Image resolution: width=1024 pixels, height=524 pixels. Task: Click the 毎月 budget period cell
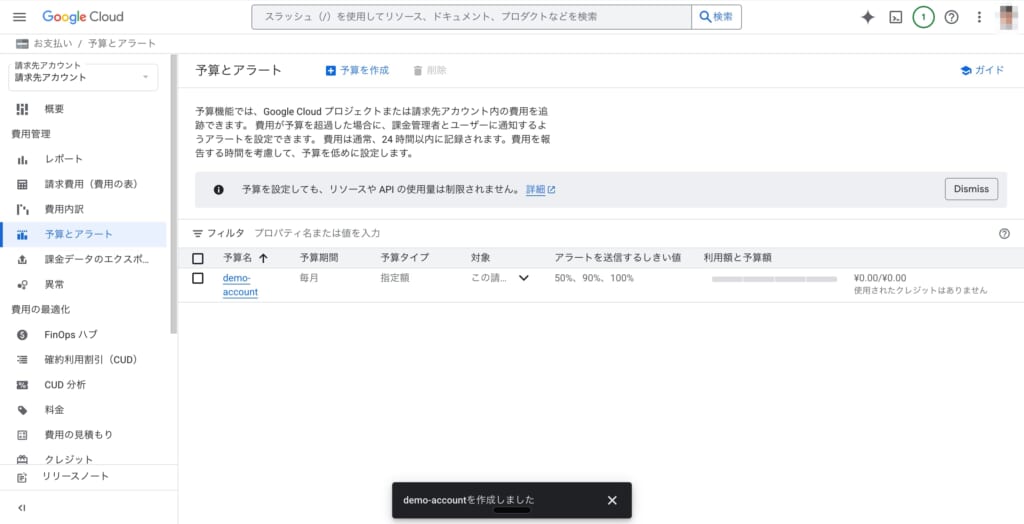click(x=309, y=278)
